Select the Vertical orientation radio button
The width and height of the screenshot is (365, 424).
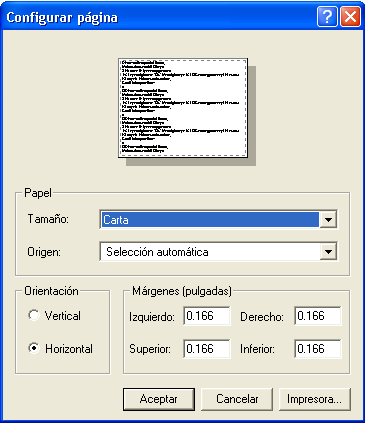pos(34,315)
